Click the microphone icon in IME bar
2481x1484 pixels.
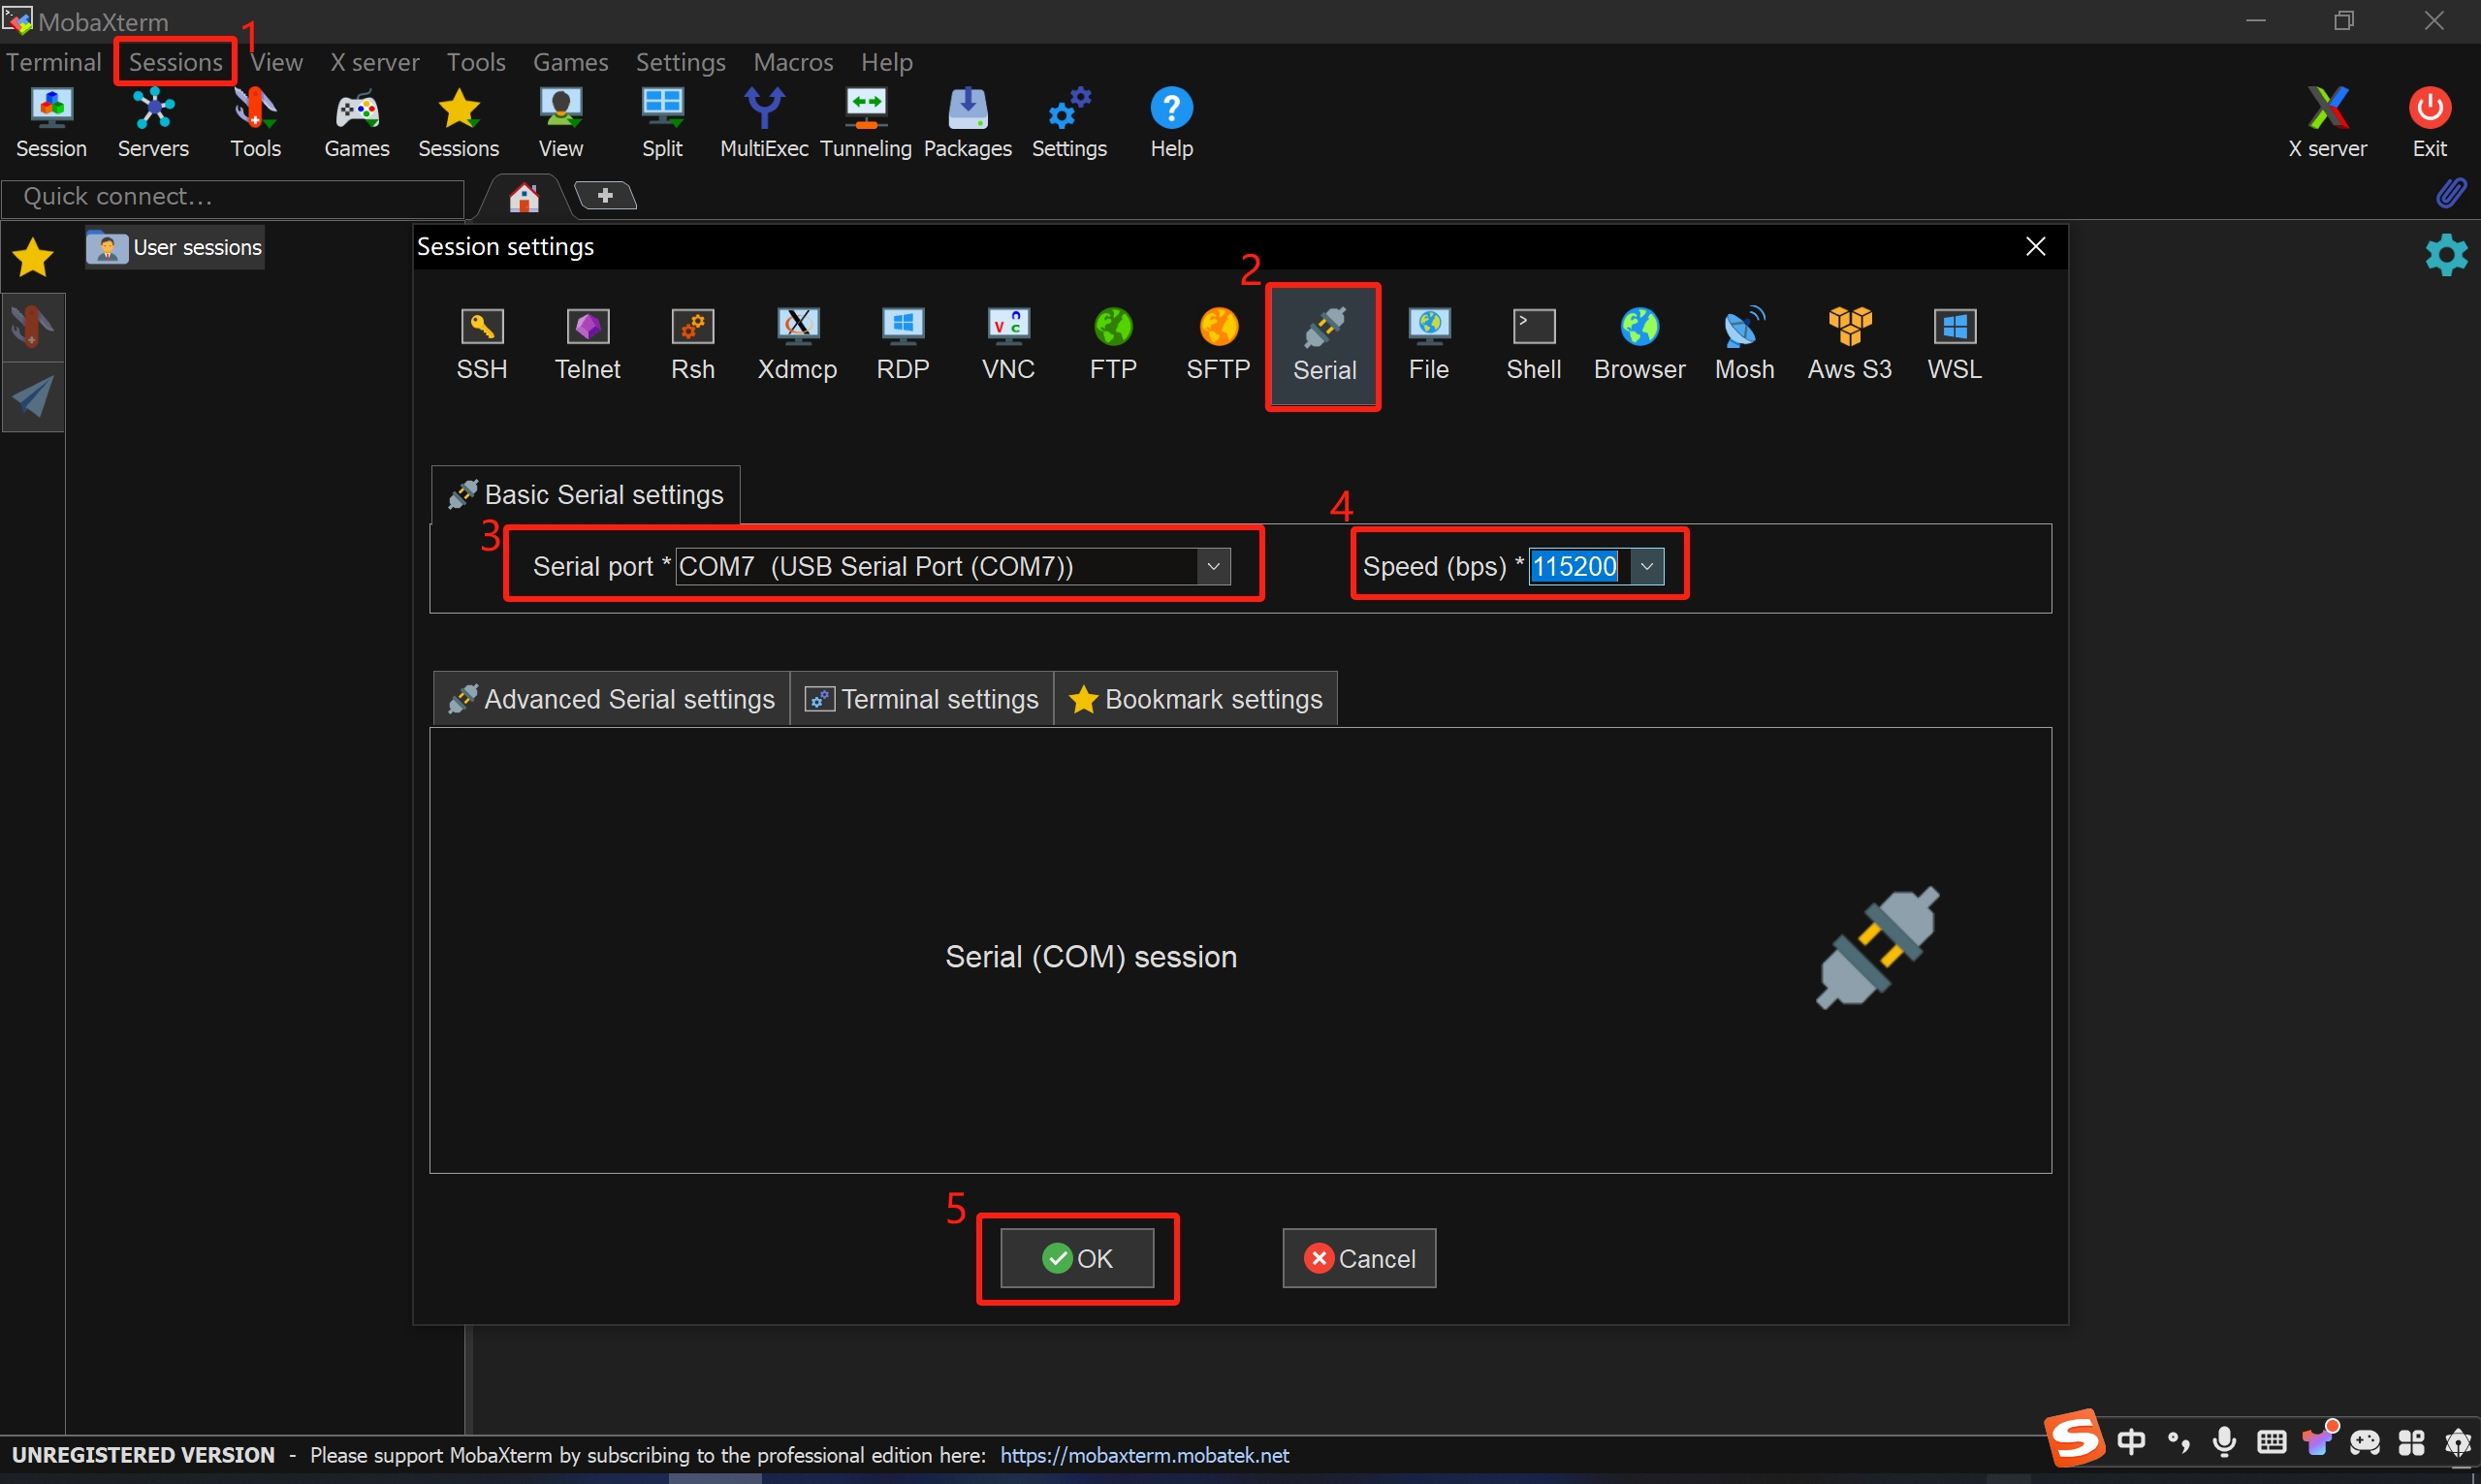(x=2225, y=1441)
